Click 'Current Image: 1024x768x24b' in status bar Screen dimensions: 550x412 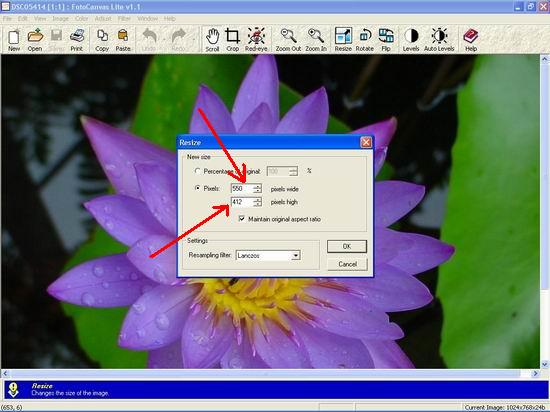[x=505, y=407]
